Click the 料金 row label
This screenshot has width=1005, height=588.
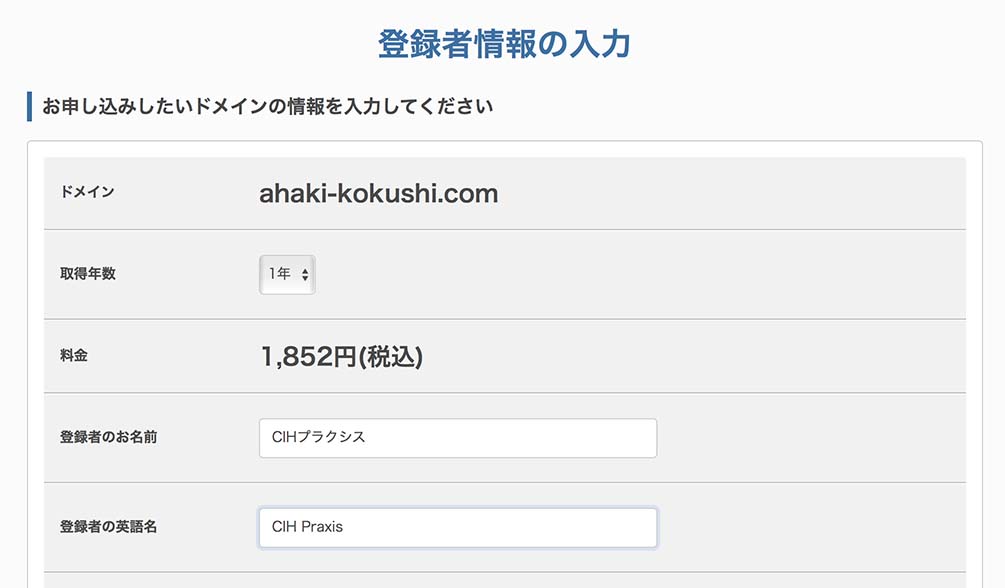click(x=74, y=355)
